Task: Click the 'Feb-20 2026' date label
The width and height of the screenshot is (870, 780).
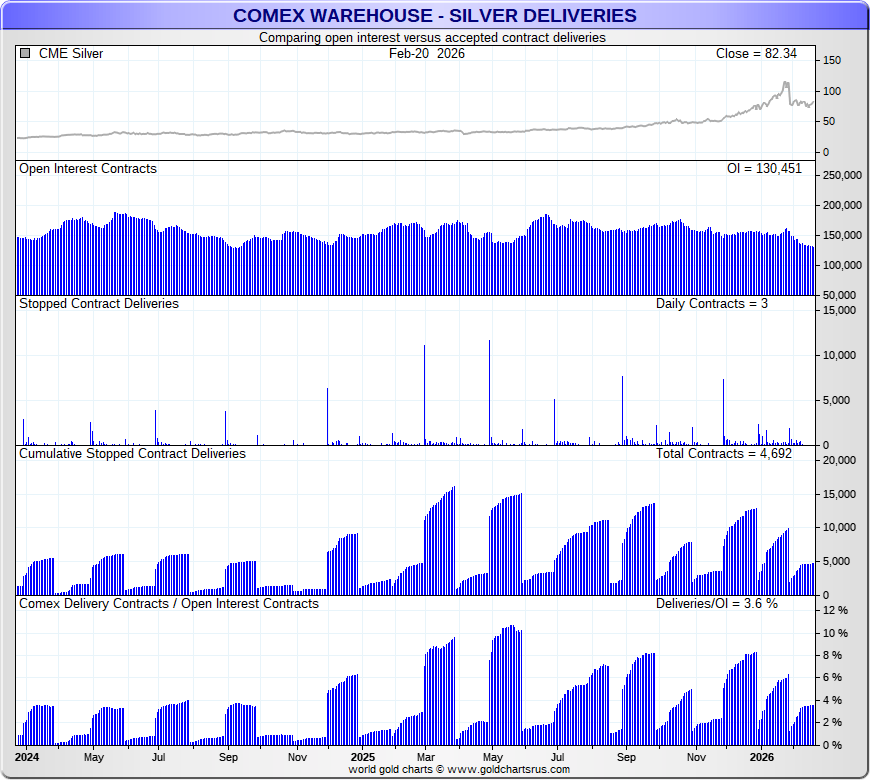Action: (427, 54)
